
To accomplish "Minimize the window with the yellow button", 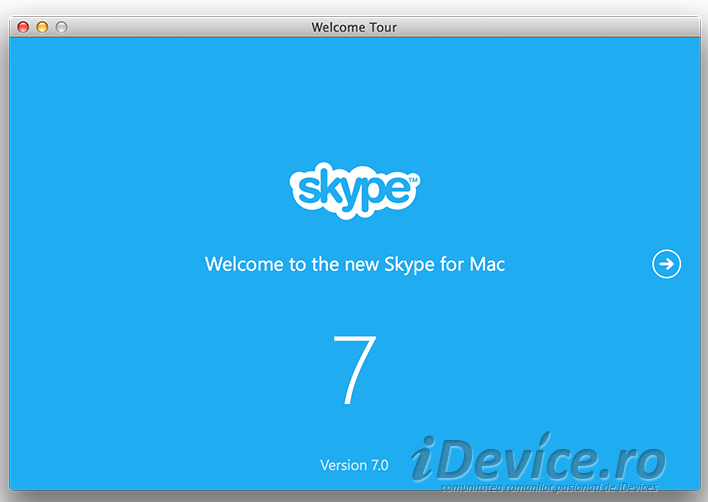I will pyautogui.click(x=42, y=27).
